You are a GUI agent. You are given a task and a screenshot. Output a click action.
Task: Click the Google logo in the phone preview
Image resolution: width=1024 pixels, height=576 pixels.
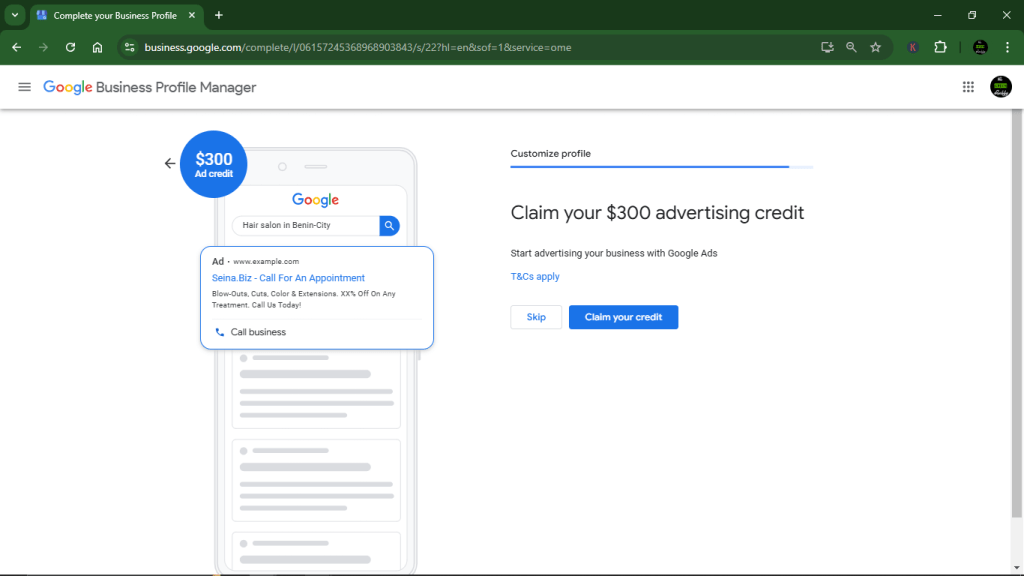(315, 199)
